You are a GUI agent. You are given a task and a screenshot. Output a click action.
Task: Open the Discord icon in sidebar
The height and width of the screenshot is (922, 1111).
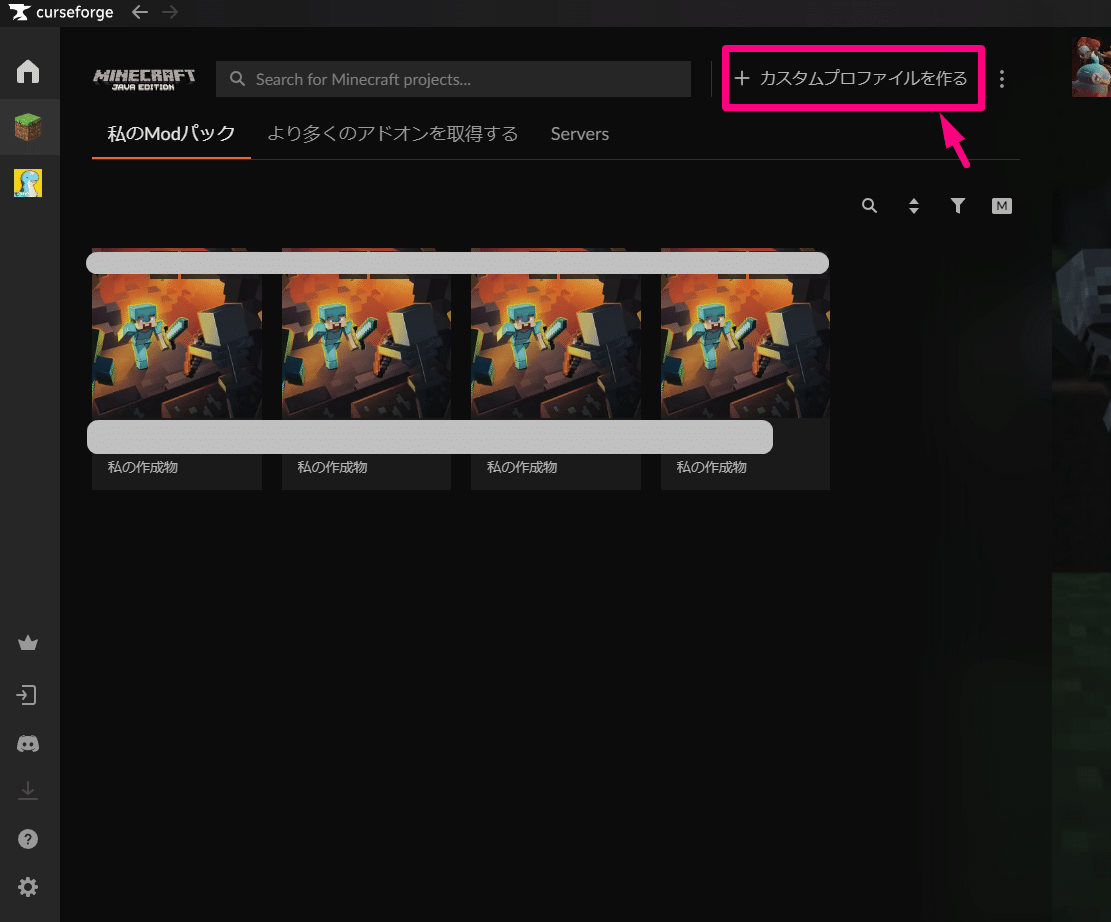[x=28, y=743]
